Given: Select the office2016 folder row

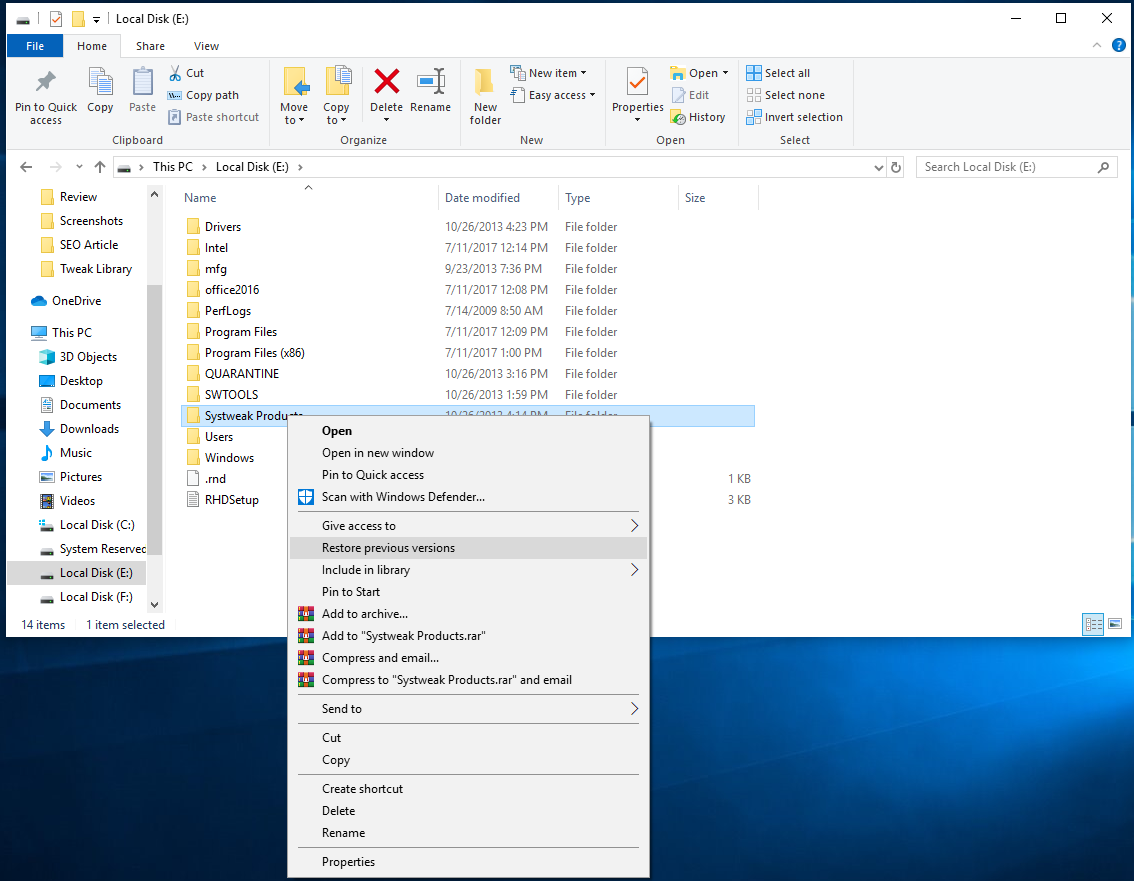Looking at the screenshot, I should (x=467, y=290).
